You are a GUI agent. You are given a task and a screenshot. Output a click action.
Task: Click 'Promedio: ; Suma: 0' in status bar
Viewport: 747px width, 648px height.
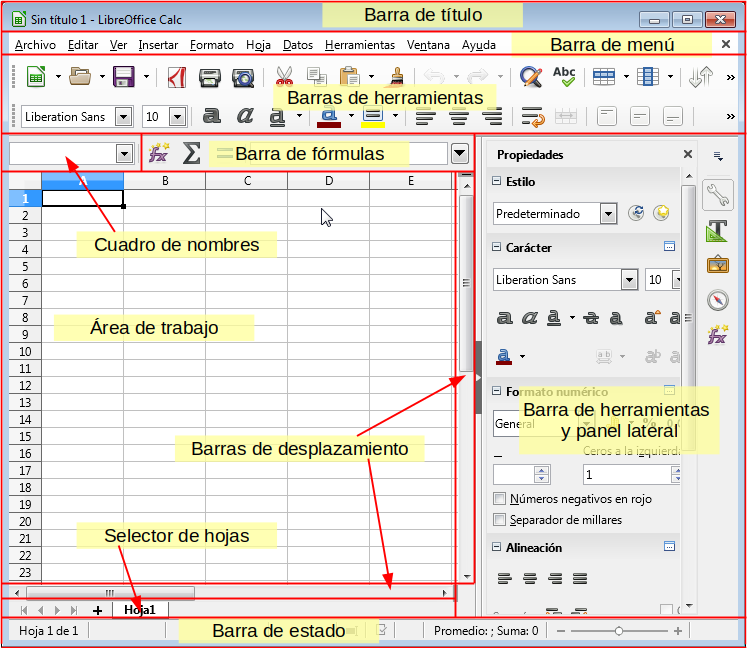pos(486,631)
